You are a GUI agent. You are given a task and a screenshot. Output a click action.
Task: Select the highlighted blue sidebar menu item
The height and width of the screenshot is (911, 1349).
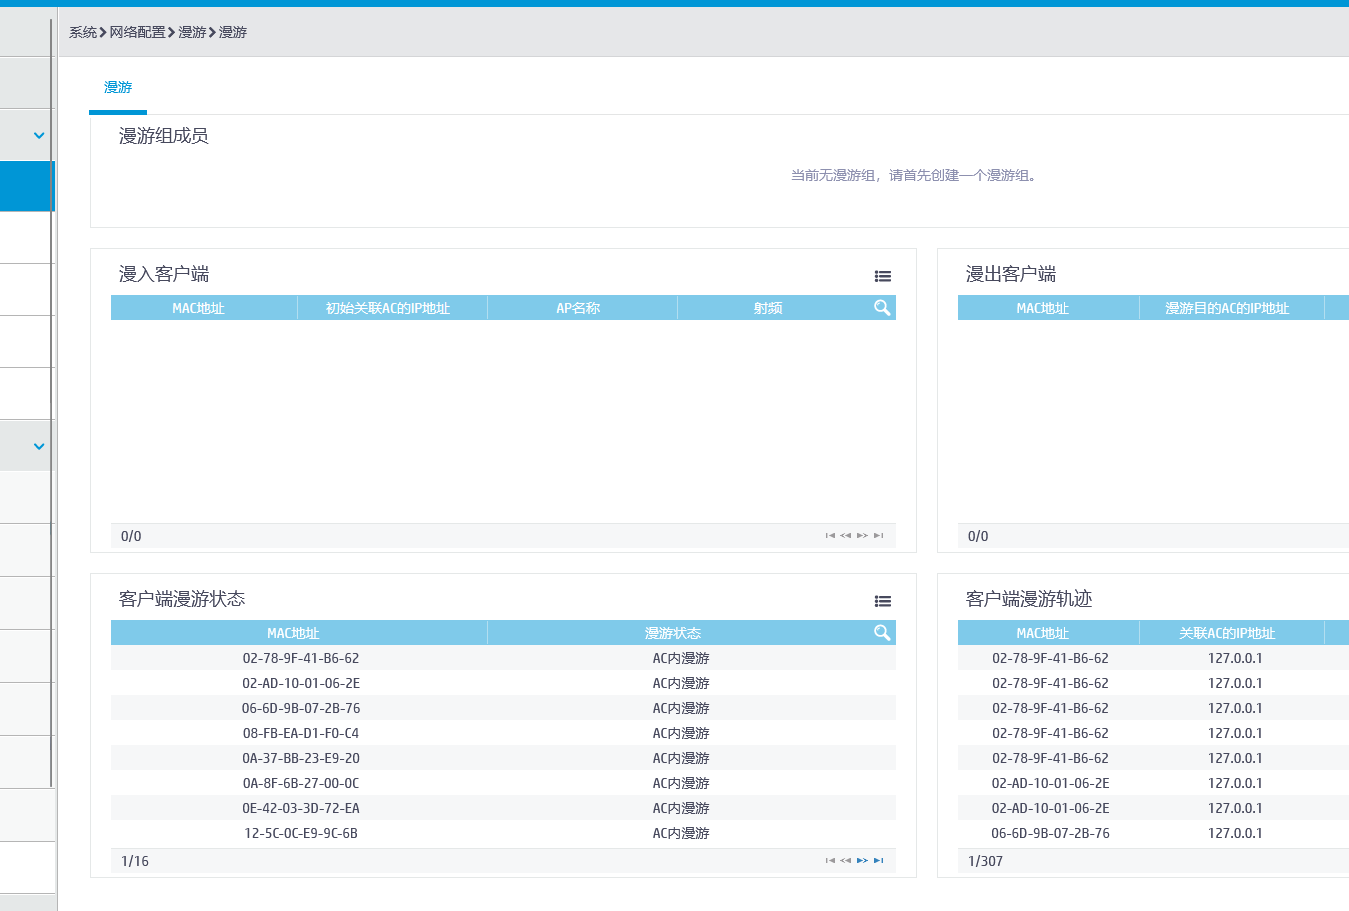[x=25, y=186]
